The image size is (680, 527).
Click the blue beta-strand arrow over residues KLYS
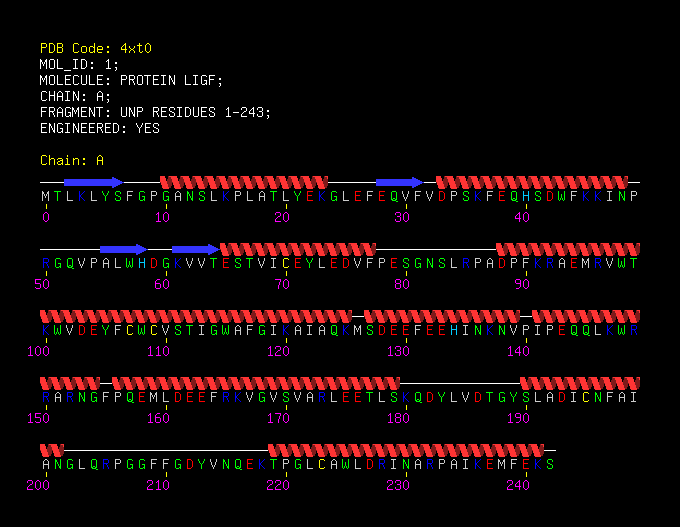94,182
